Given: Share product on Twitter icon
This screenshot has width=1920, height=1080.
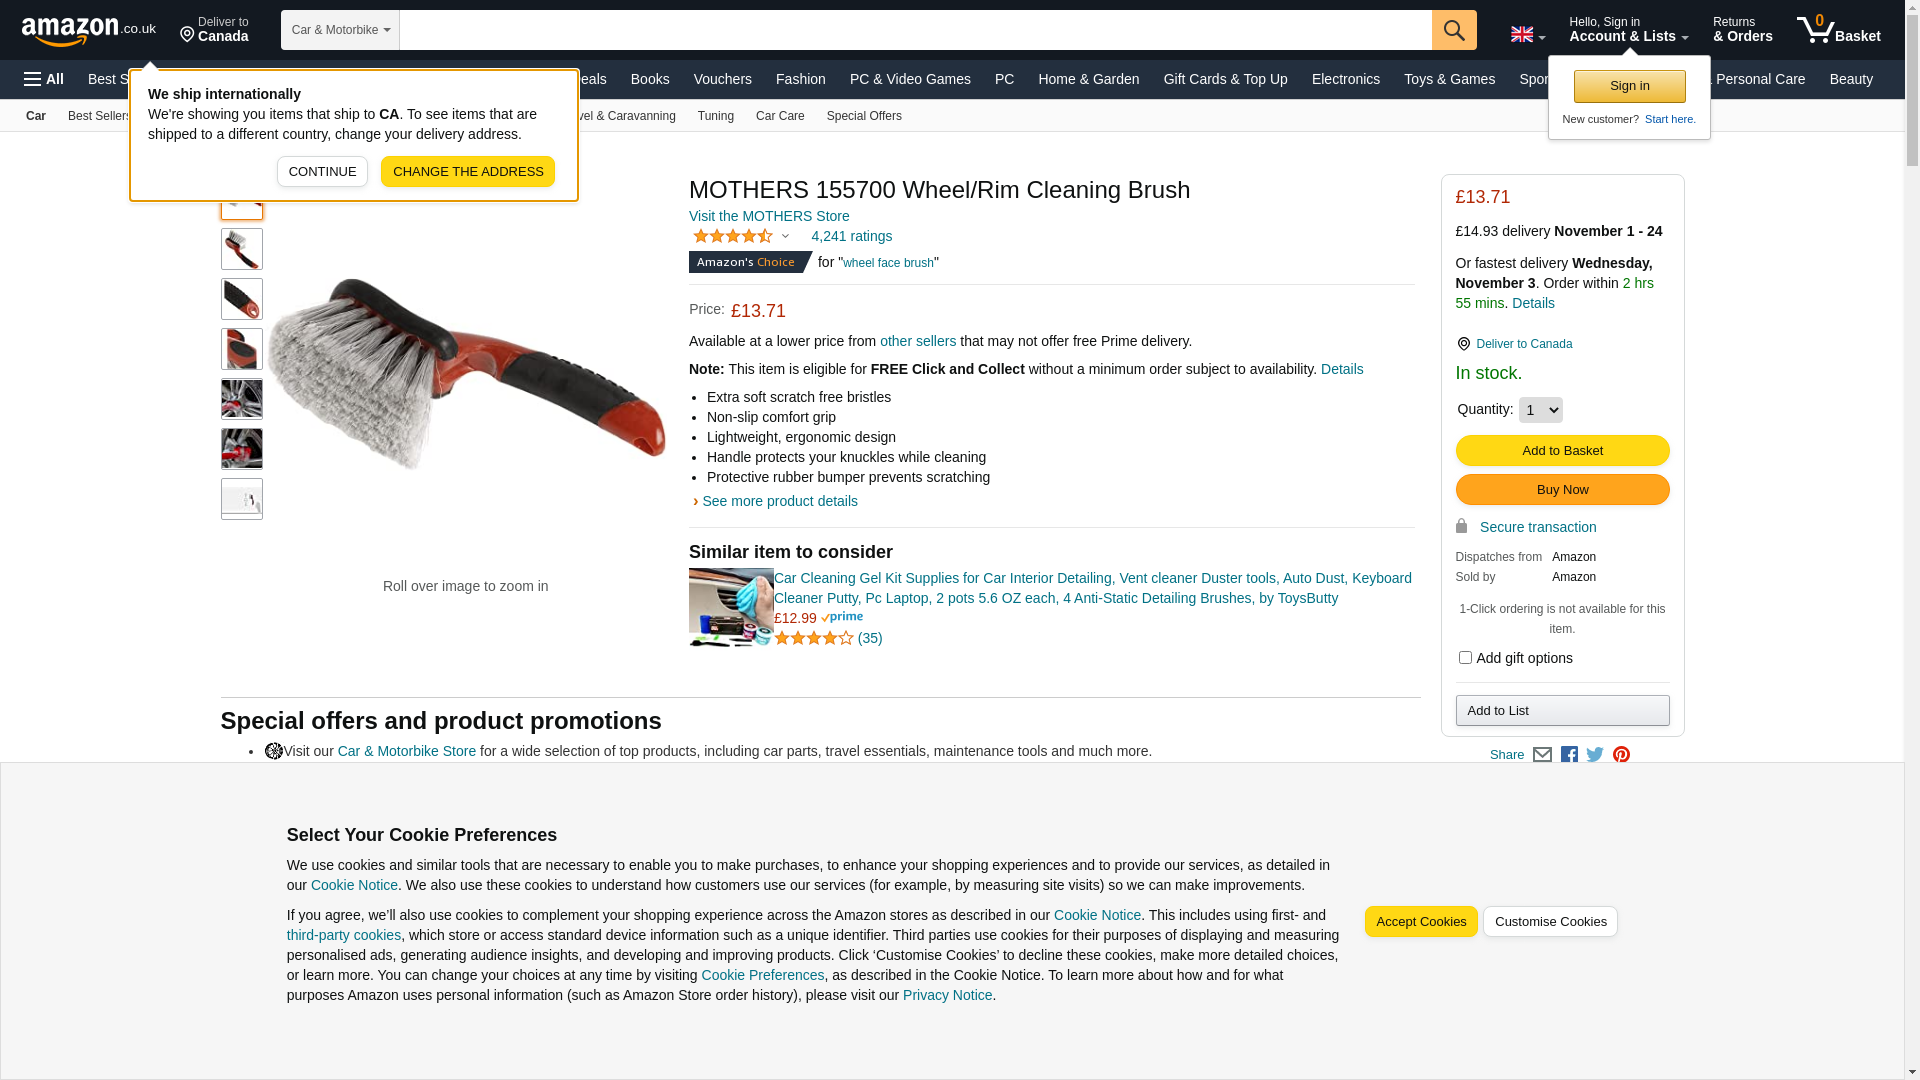Looking at the screenshot, I should (1595, 755).
